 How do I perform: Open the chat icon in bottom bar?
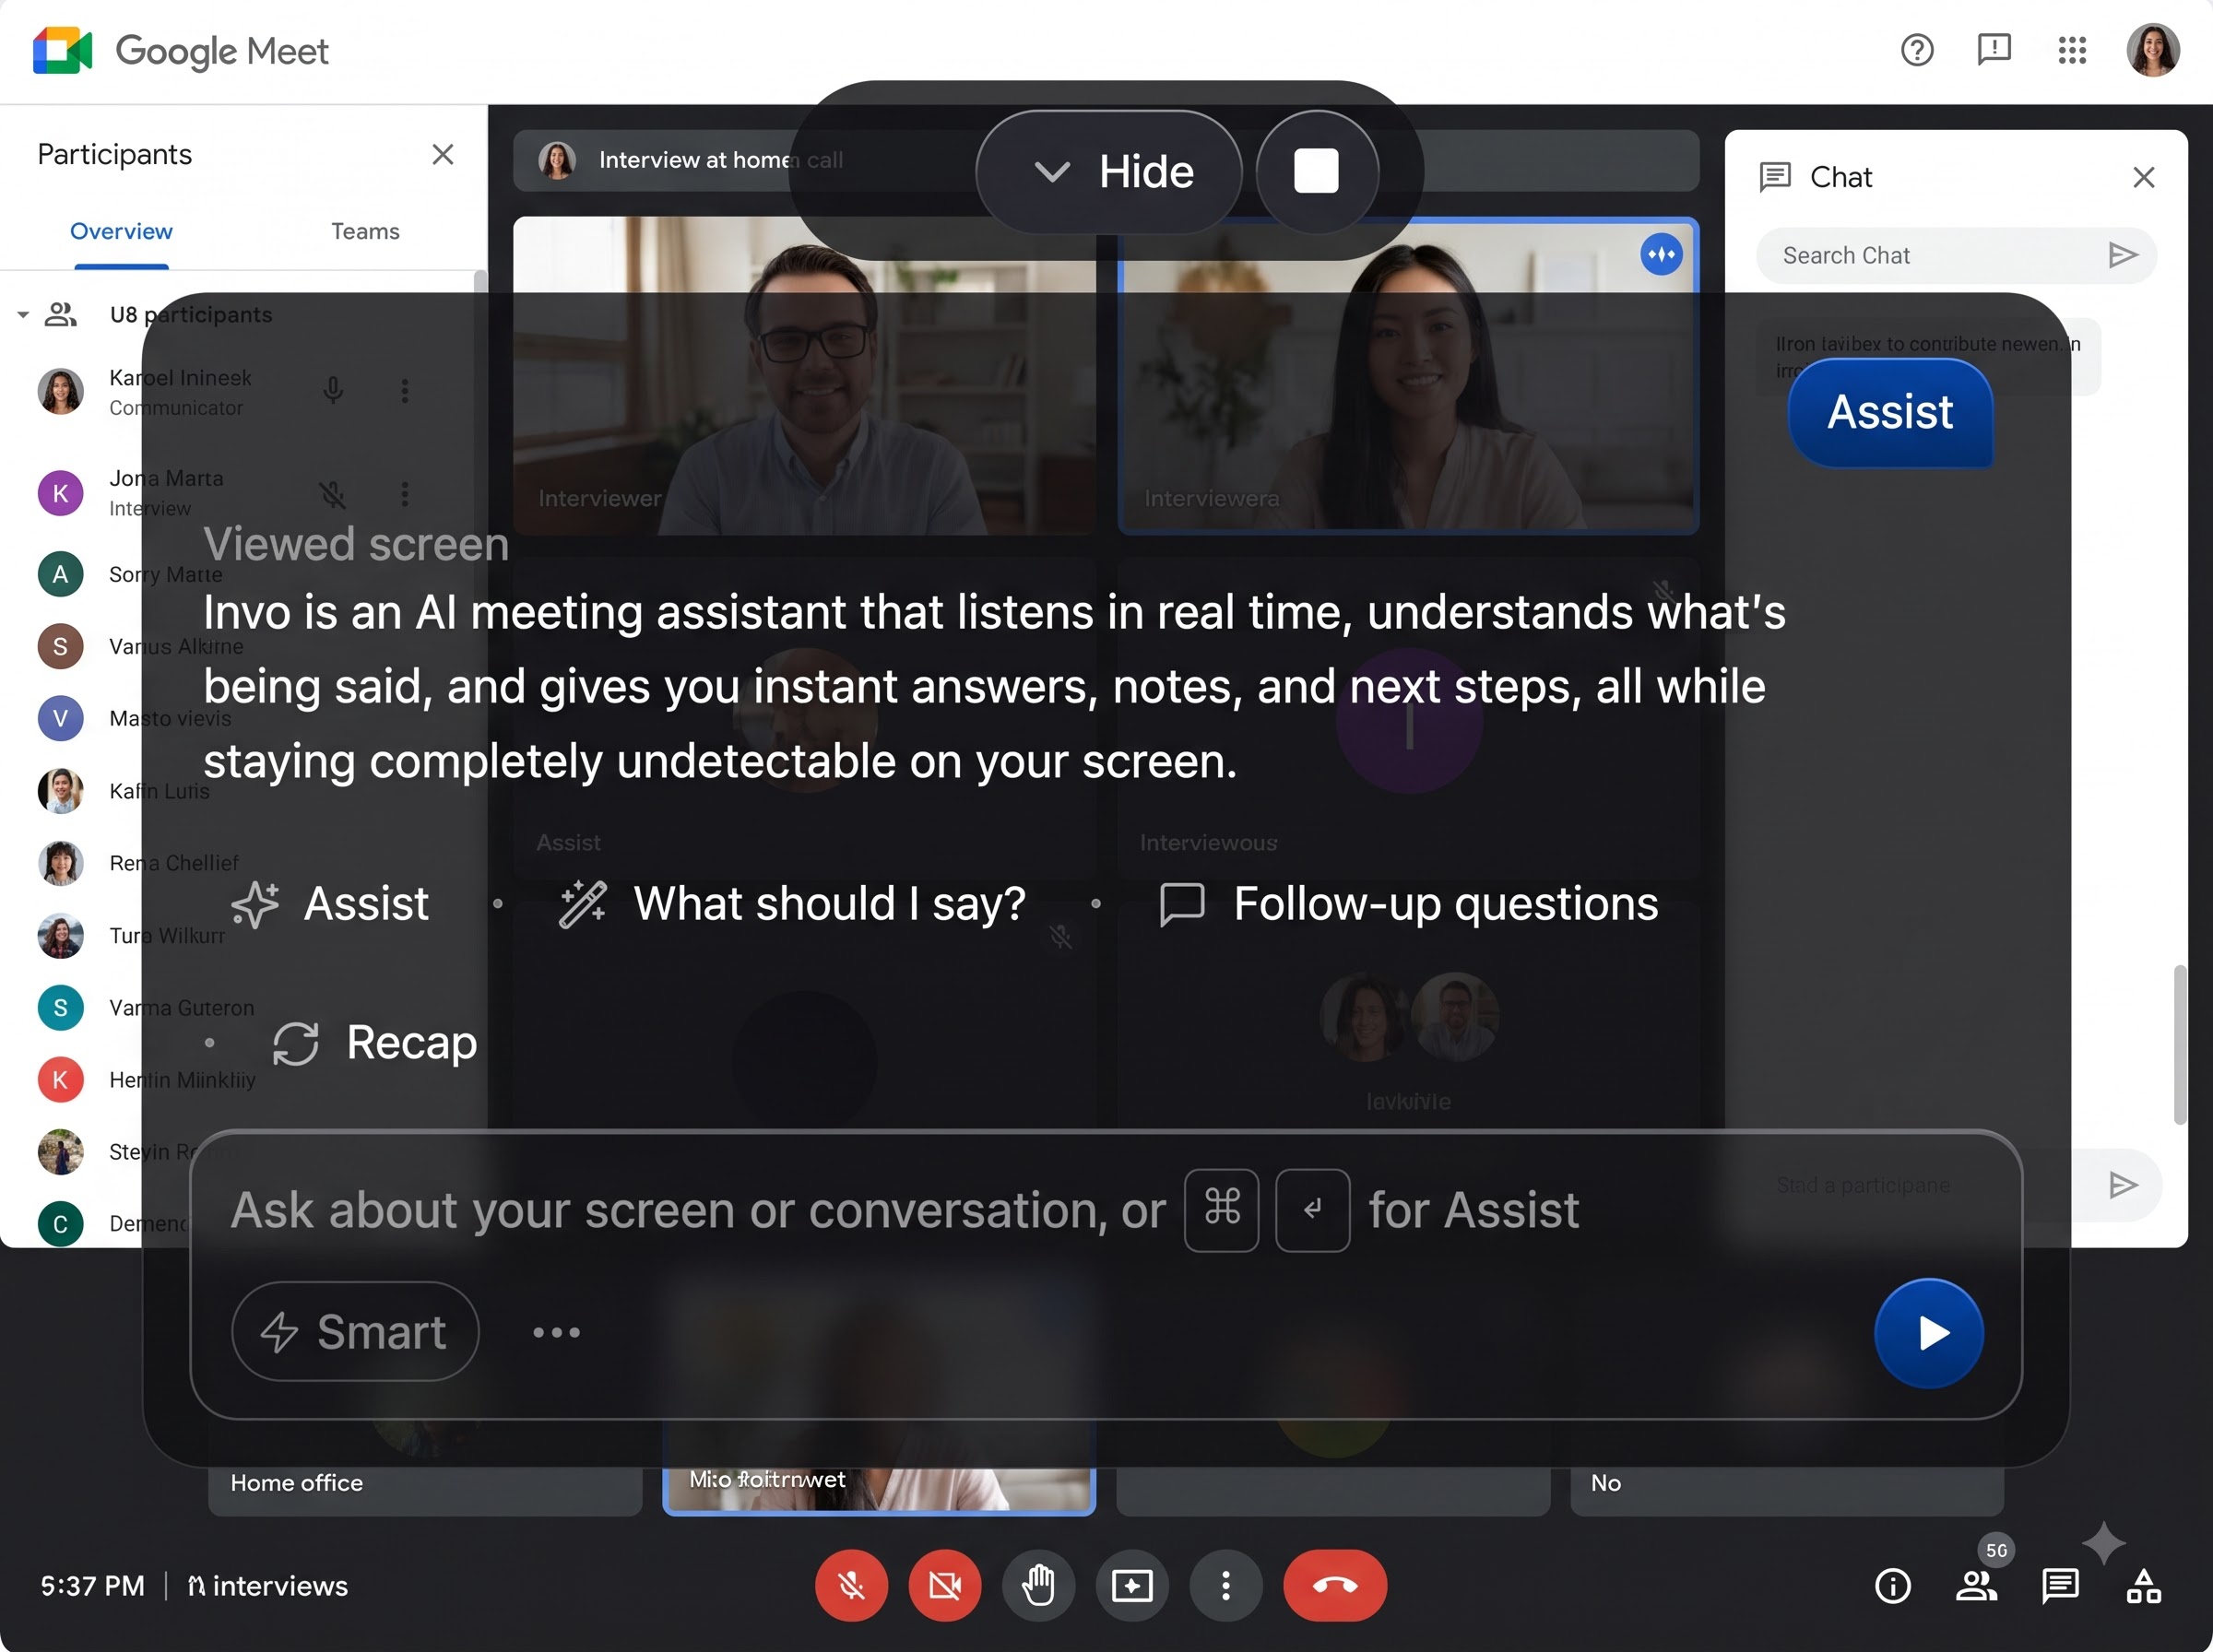pos(2060,1586)
